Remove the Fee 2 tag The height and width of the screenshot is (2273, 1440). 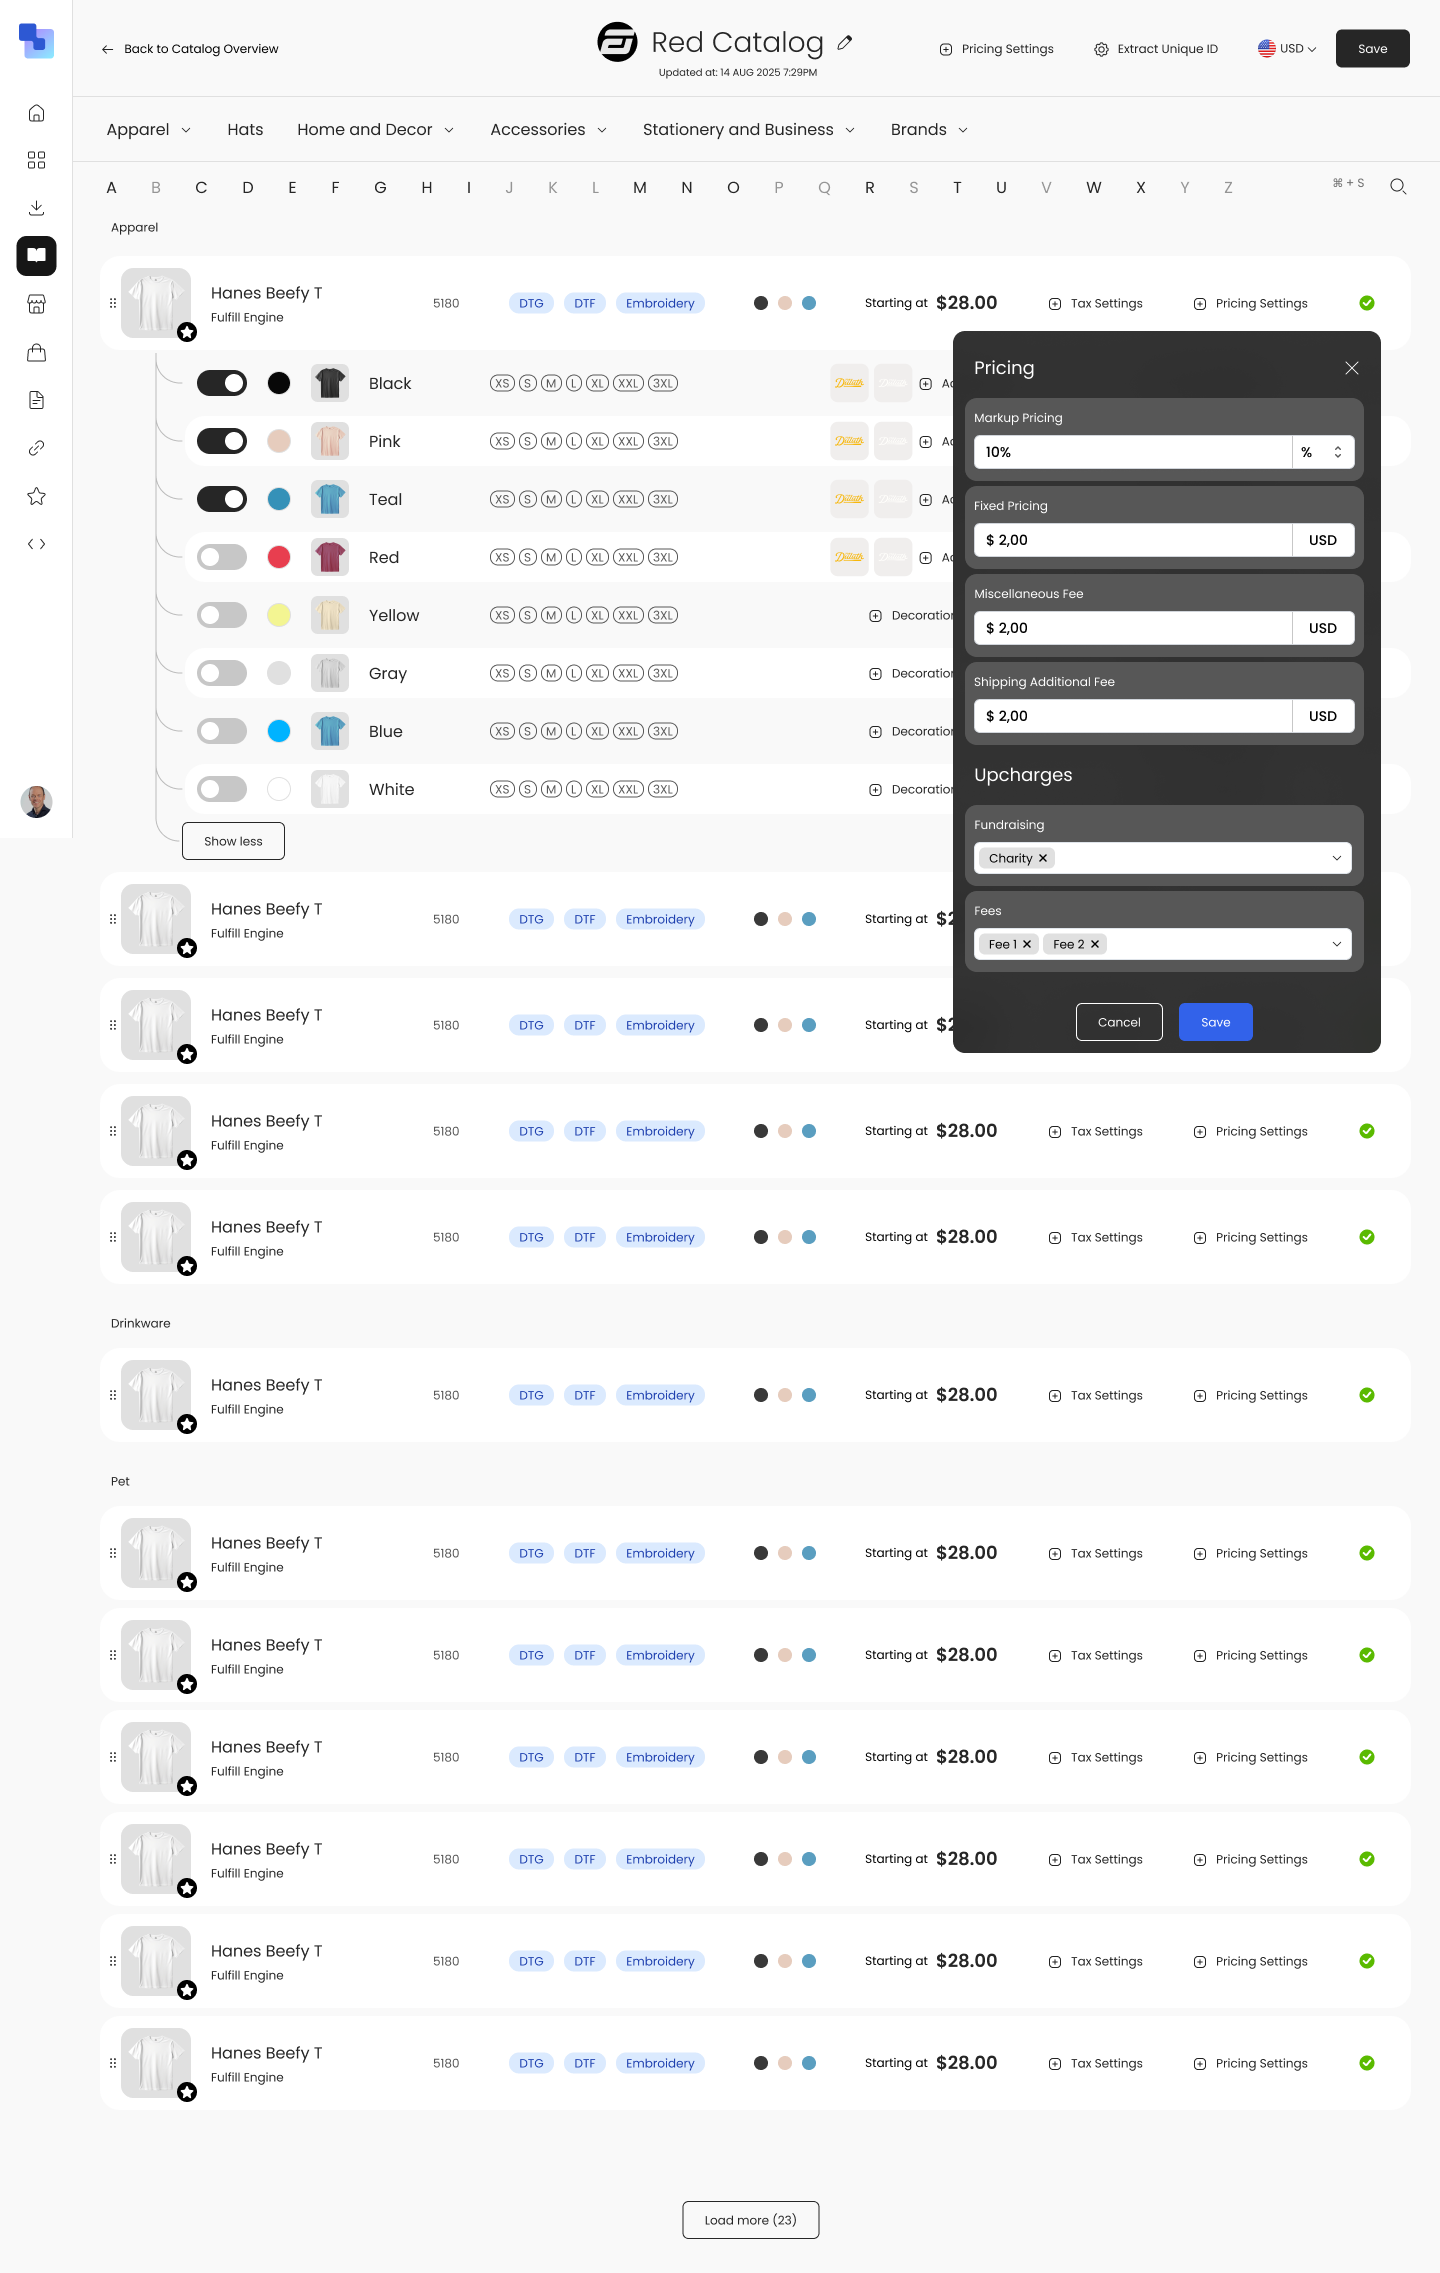[x=1095, y=944]
